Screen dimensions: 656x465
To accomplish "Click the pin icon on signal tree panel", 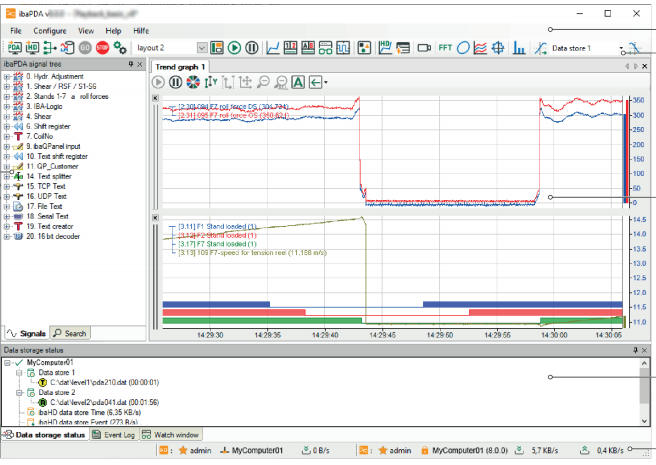I will (x=130, y=64).
